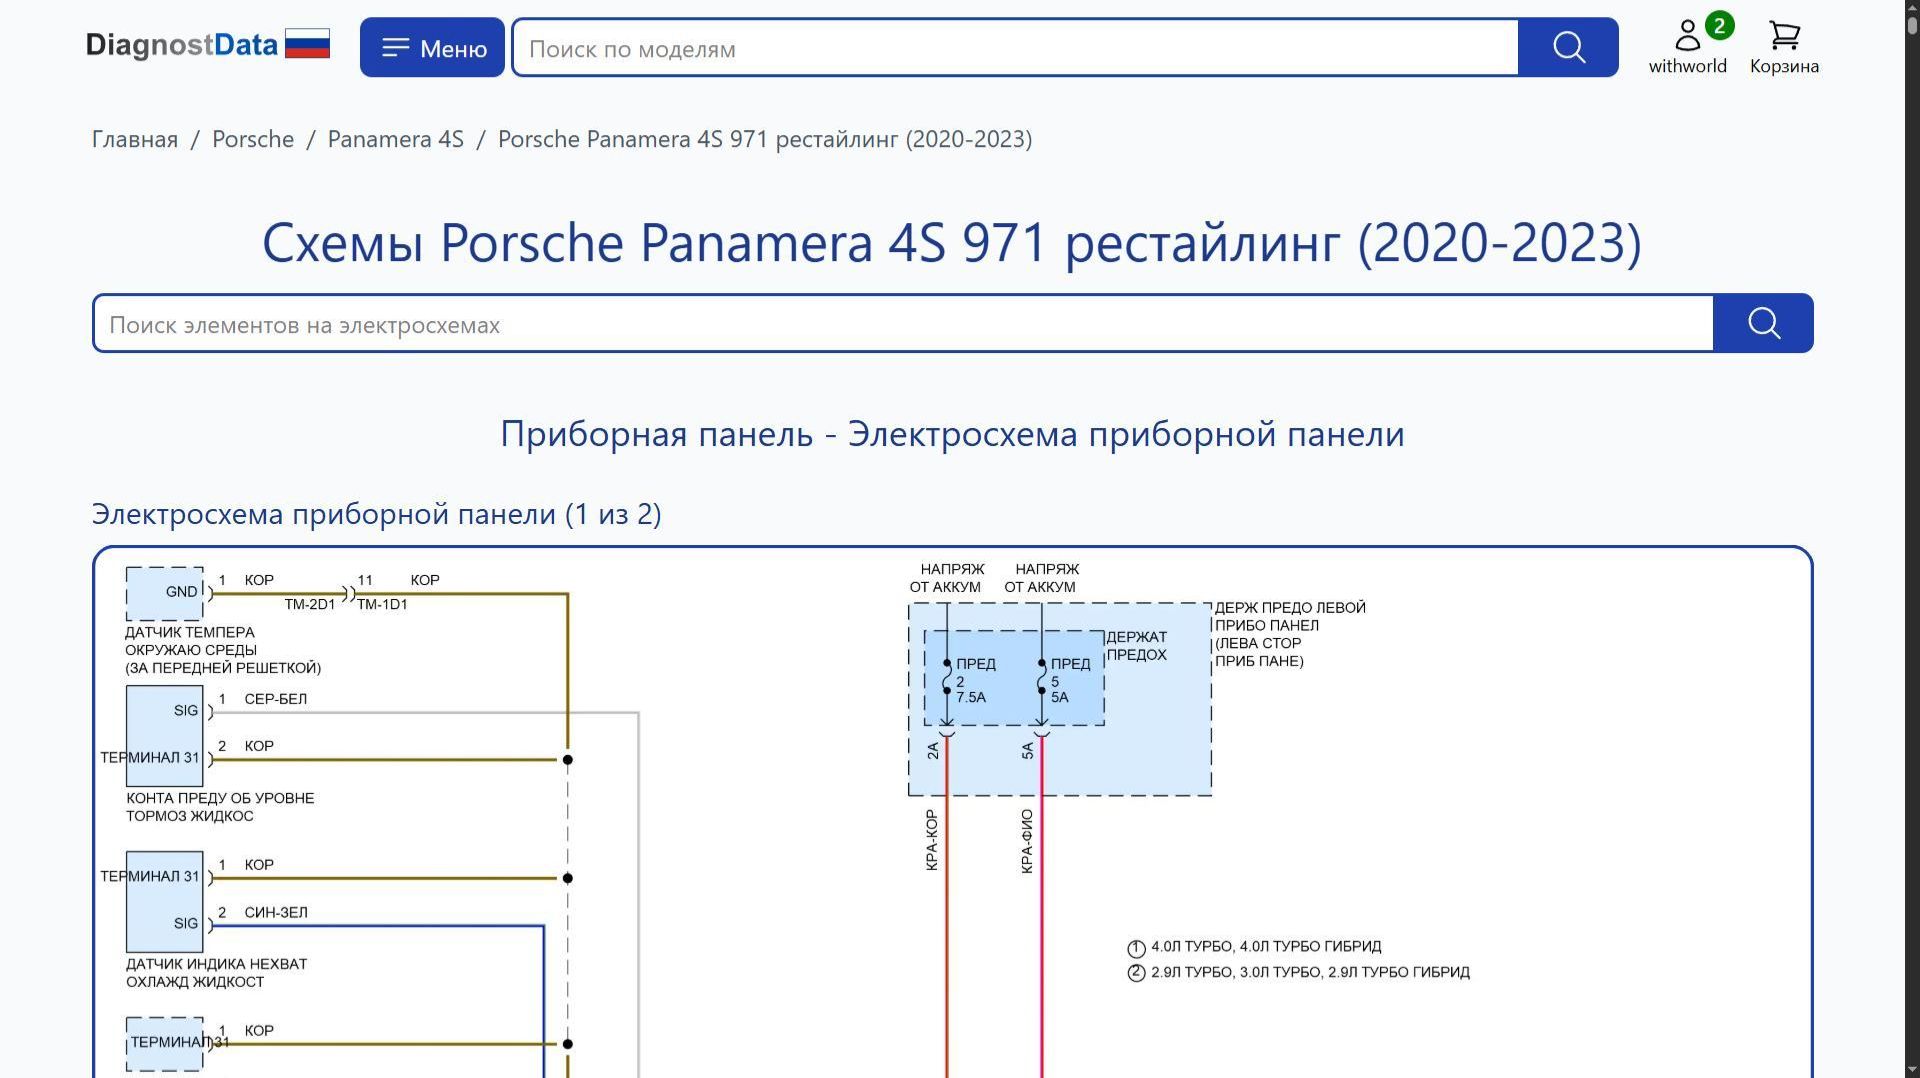The height and width of the screenshot is (1078, 1920).
Task: Click the Russian flag icon
Action: pyautogui.click(x=307, y=44)
